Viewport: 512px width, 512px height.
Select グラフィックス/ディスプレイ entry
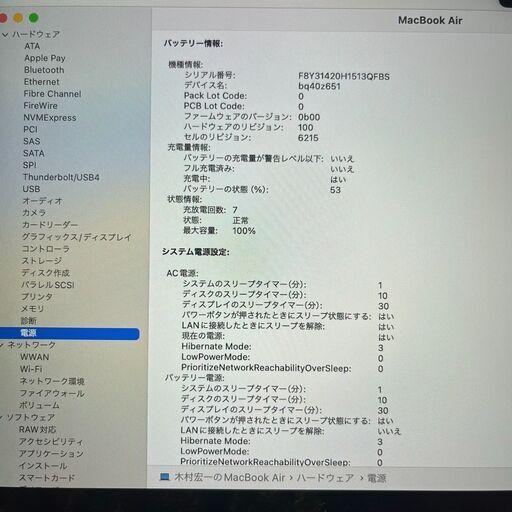pyautogui.click(x=77, y=237)
